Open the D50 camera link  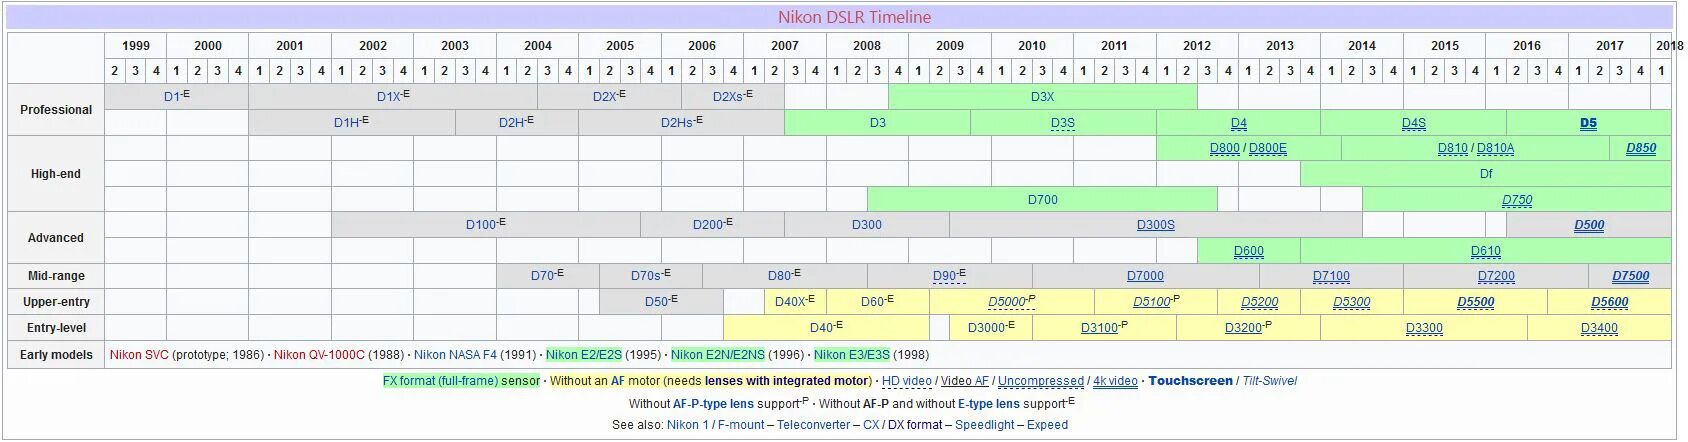coord(656,302)
